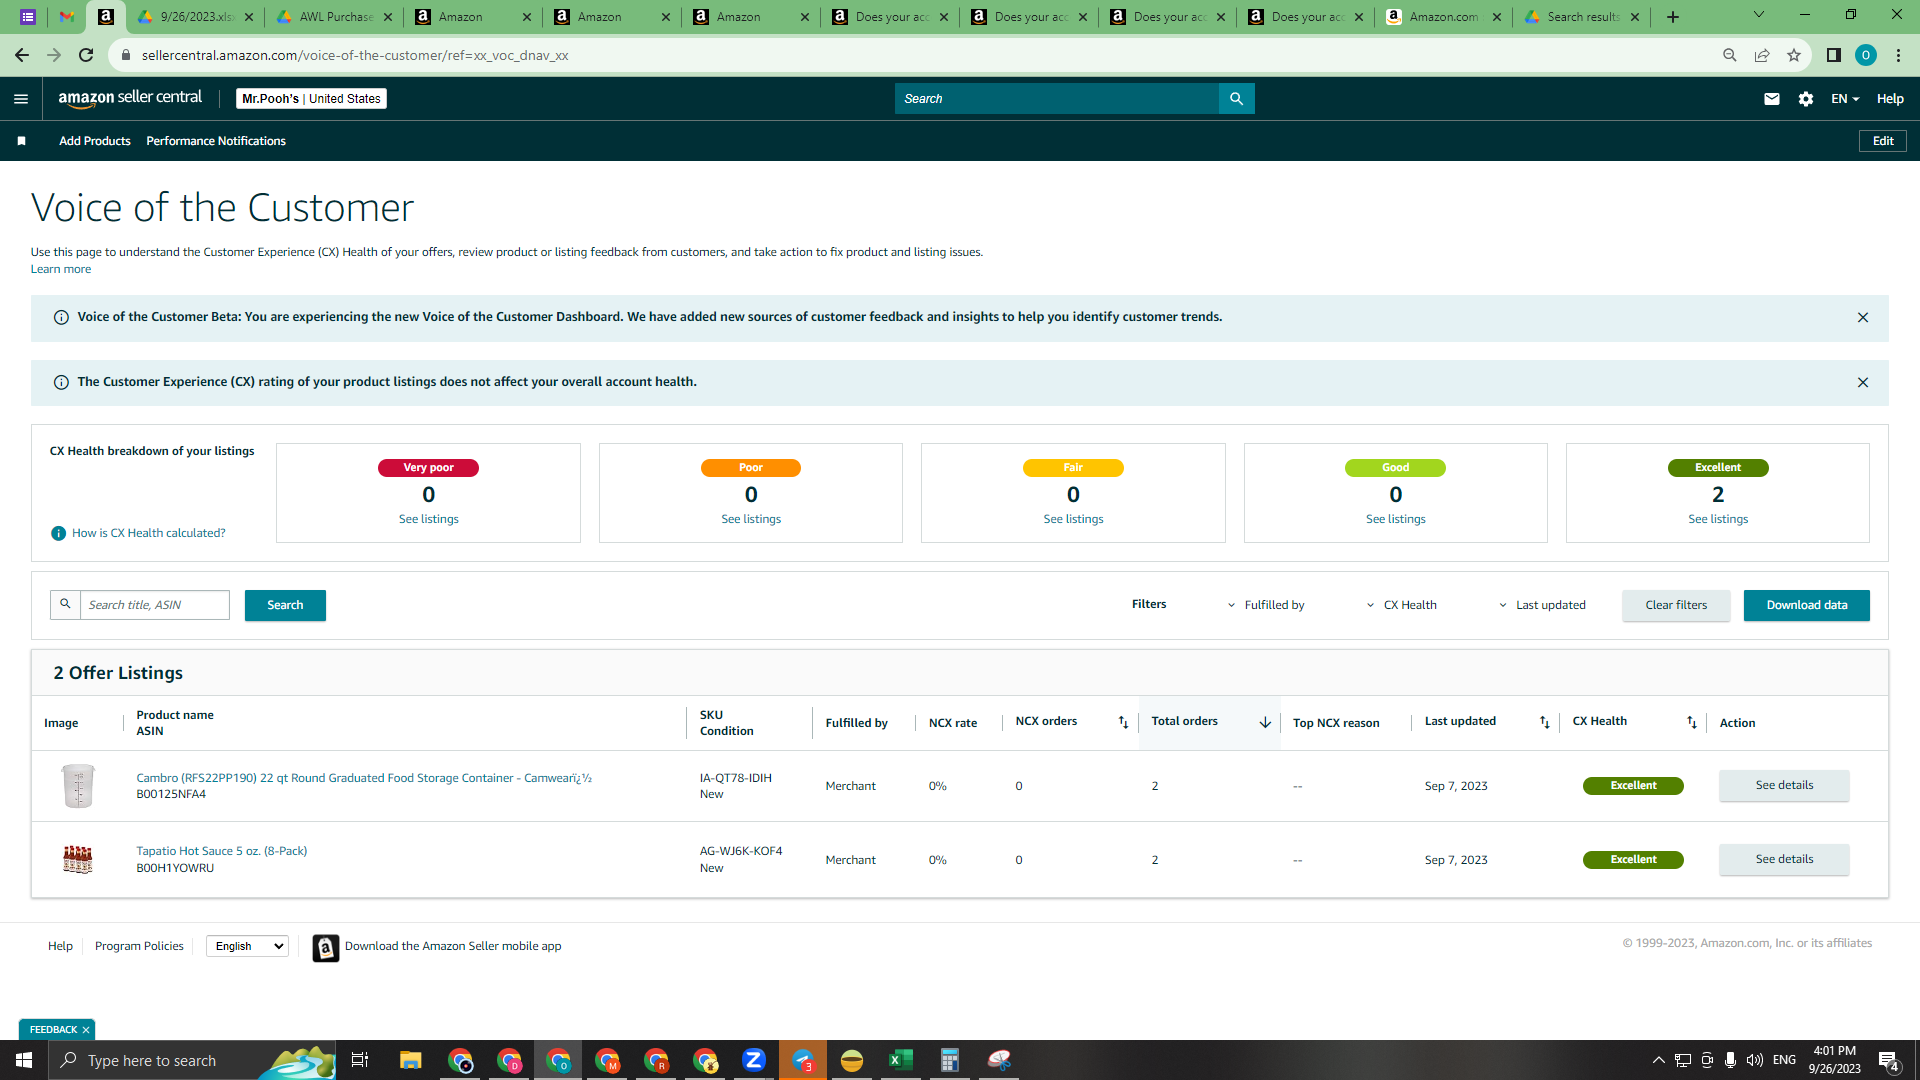The height and width of the screenshot is (1080, 1920).
Task: Bookmark this page with the star icon
Action: coord(1794,55)
